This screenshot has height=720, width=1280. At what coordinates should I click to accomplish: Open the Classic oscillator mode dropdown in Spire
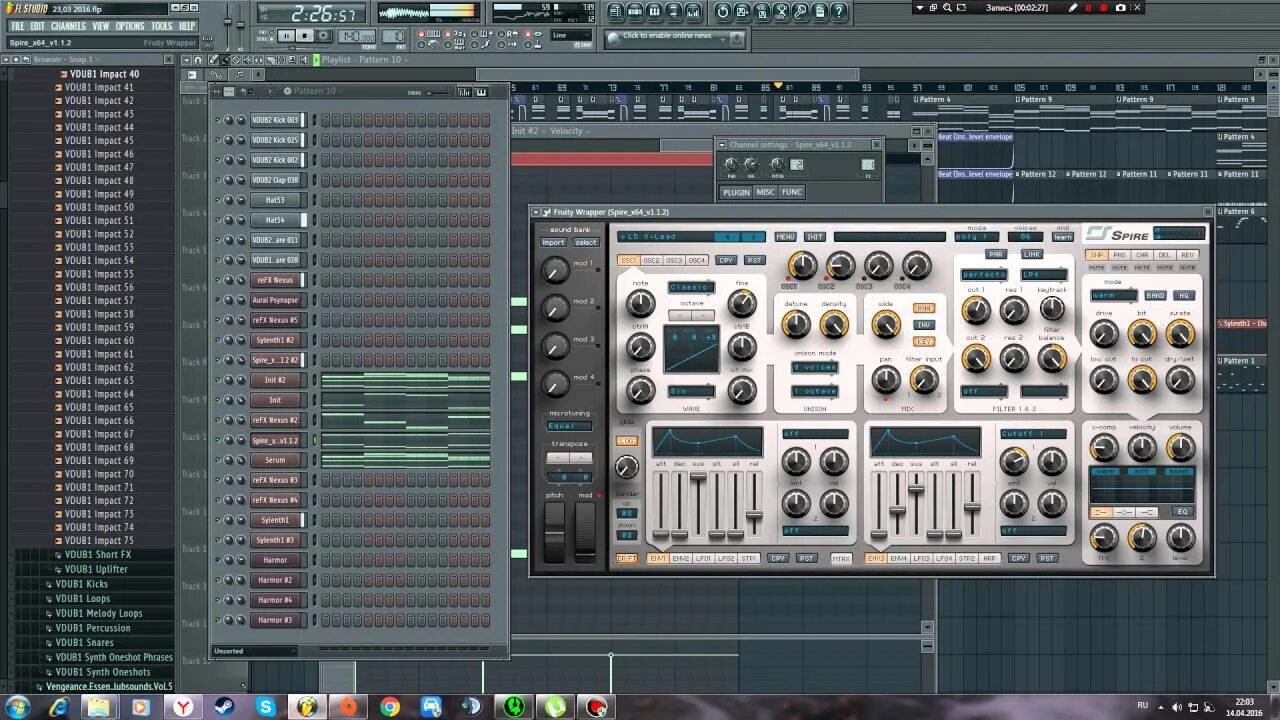click(692, 287)
